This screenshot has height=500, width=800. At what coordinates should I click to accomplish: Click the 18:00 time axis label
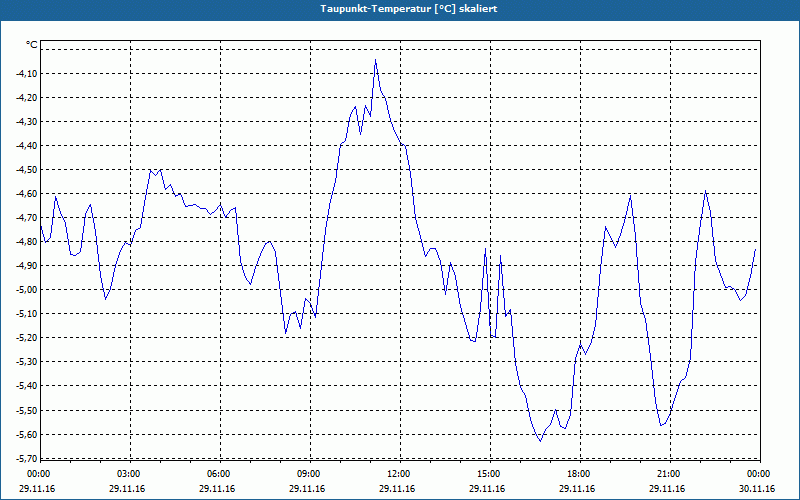point(581,474)
